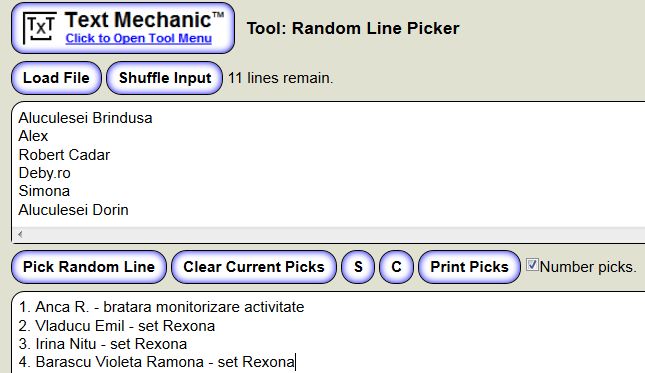Clear the current picks
Screen dimensions: 645x373
254,267
